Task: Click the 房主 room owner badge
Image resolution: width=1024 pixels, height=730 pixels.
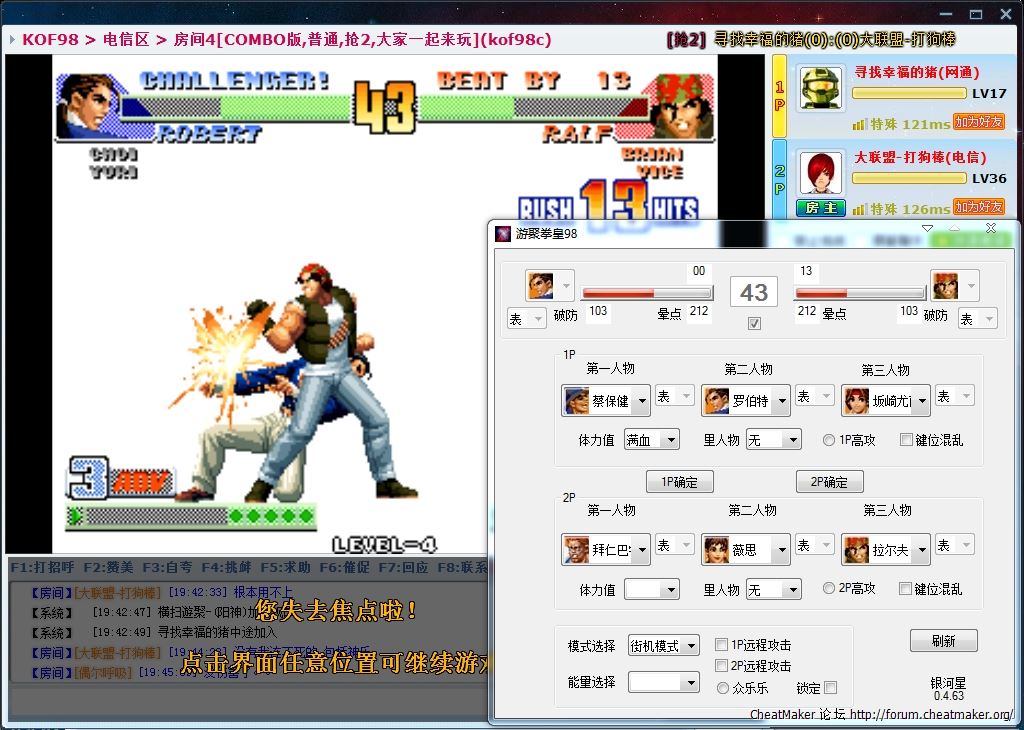Action: tap(821, 208)
